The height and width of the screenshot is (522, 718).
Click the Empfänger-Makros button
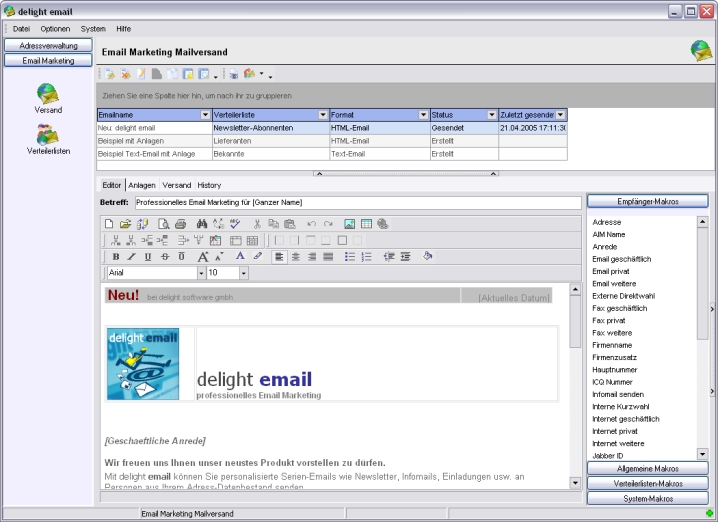[x=647, y=202]
